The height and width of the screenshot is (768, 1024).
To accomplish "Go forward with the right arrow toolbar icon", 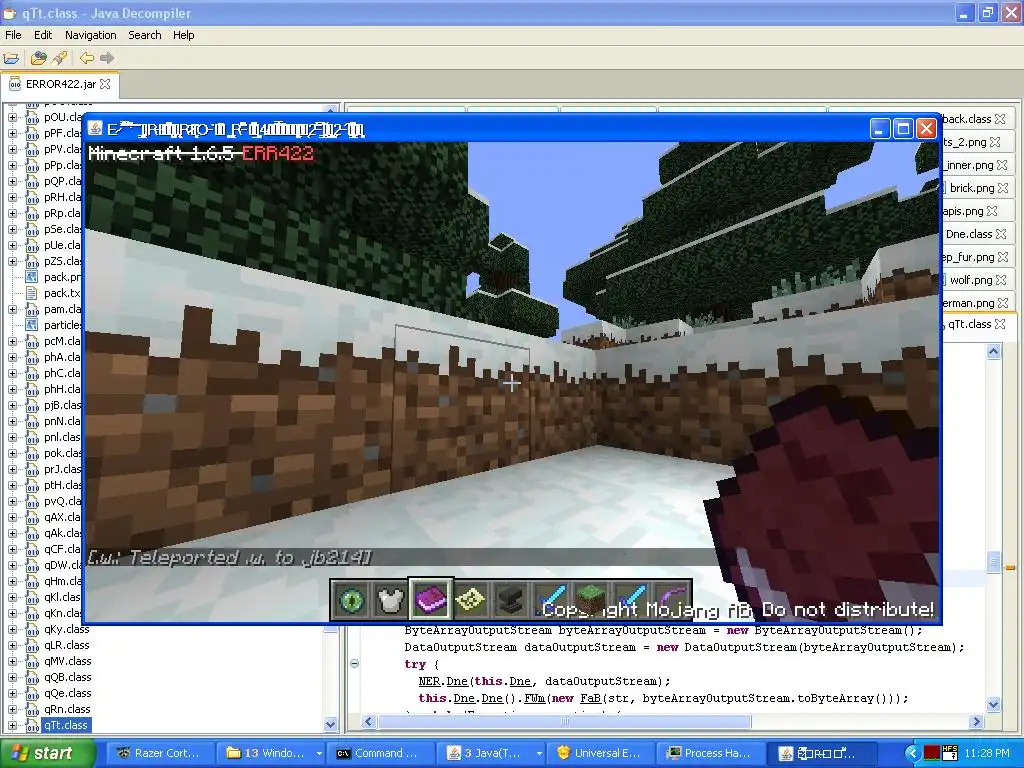I will click(x=107, y=58).
